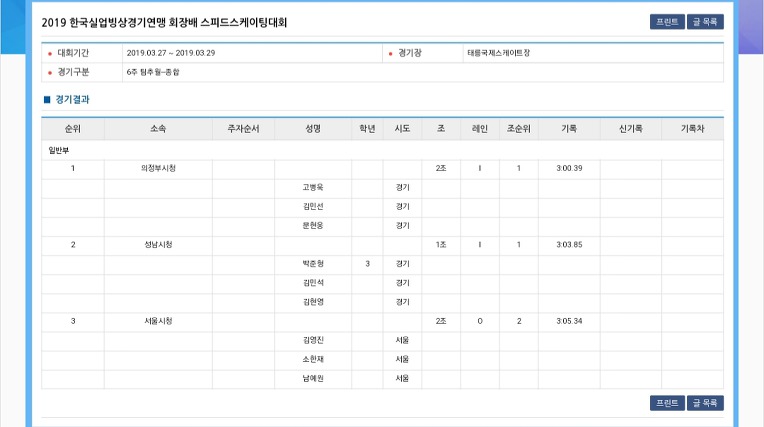764x427 pixels.
Task: Click the skater name 박준형
Action: click(313, 264)
